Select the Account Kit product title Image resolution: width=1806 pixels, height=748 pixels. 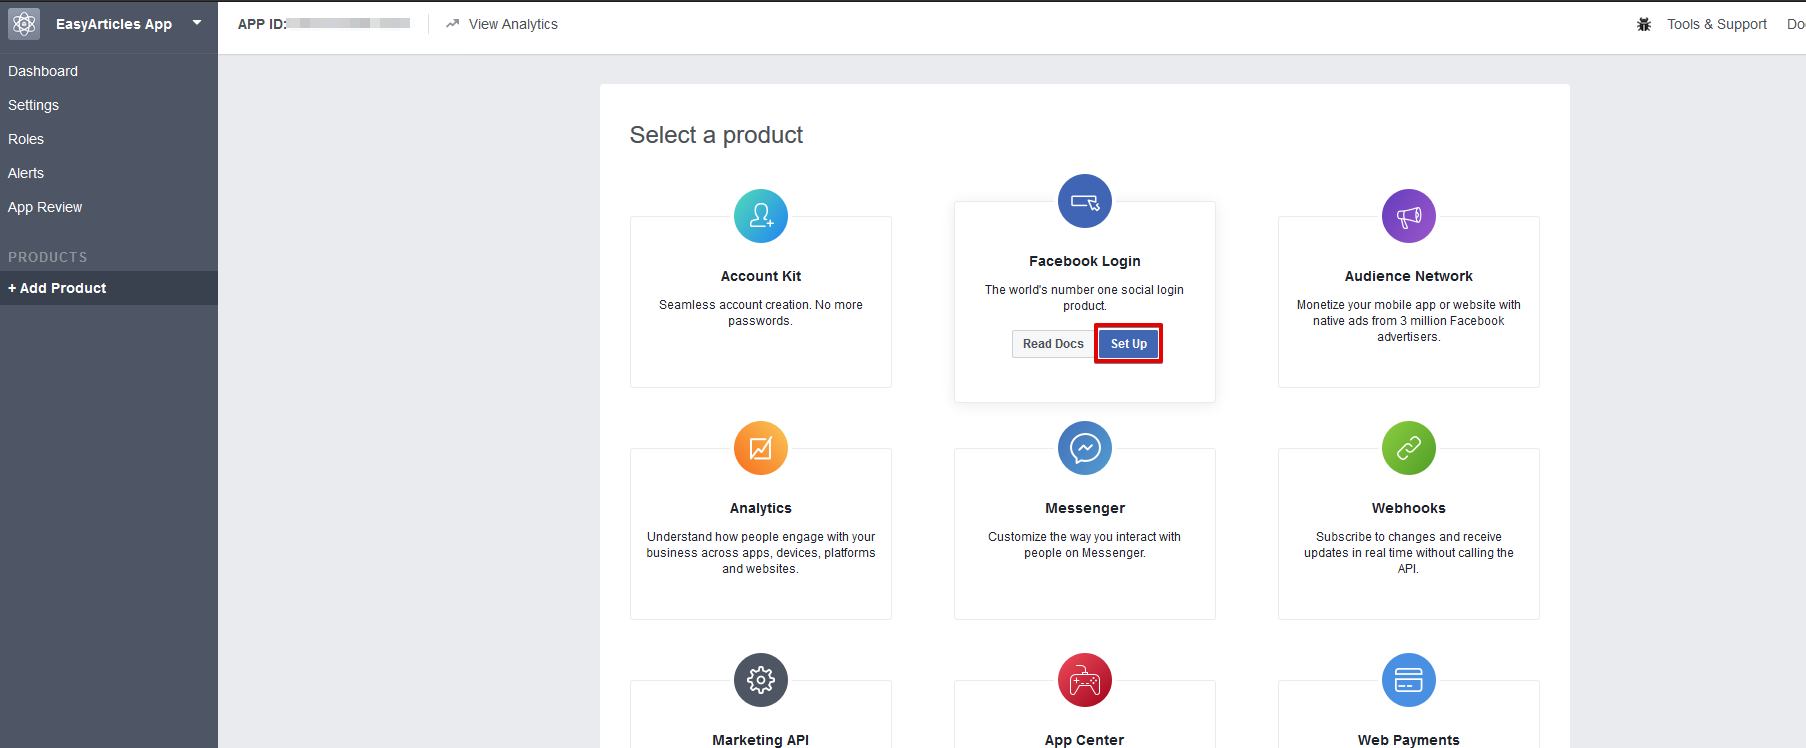click(761, 276)
